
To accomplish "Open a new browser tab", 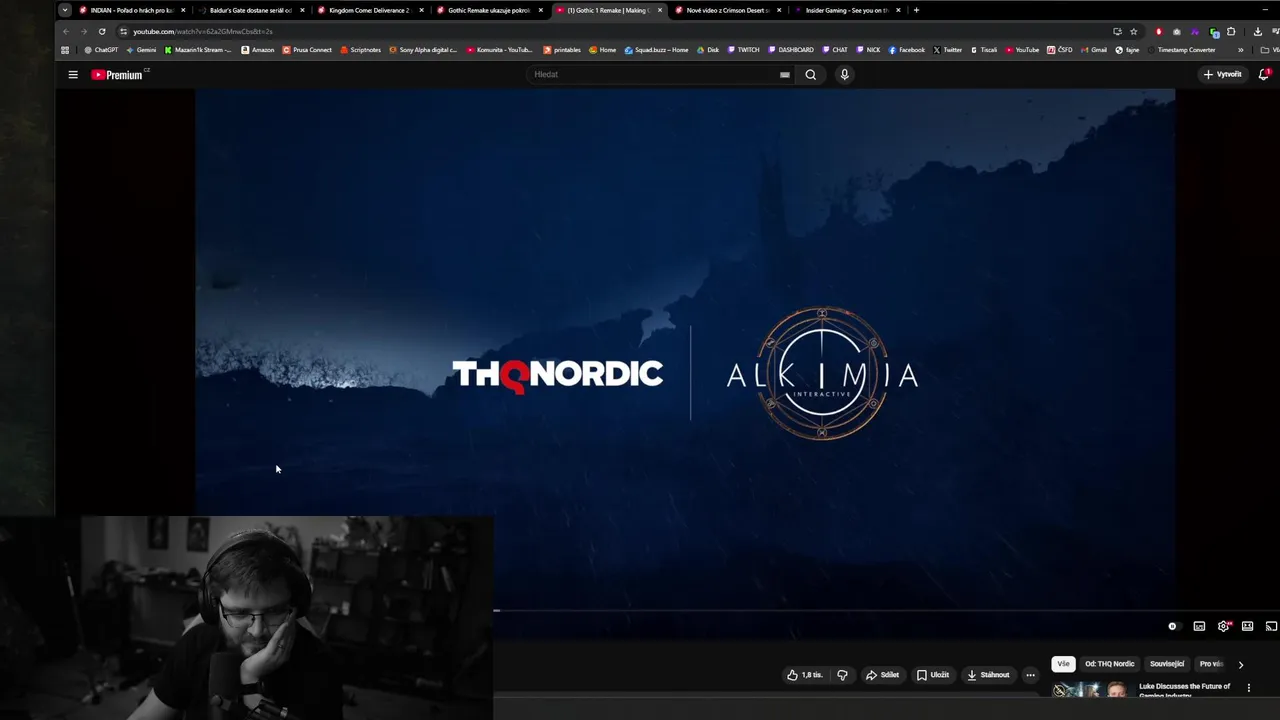I will coord(916,10).
